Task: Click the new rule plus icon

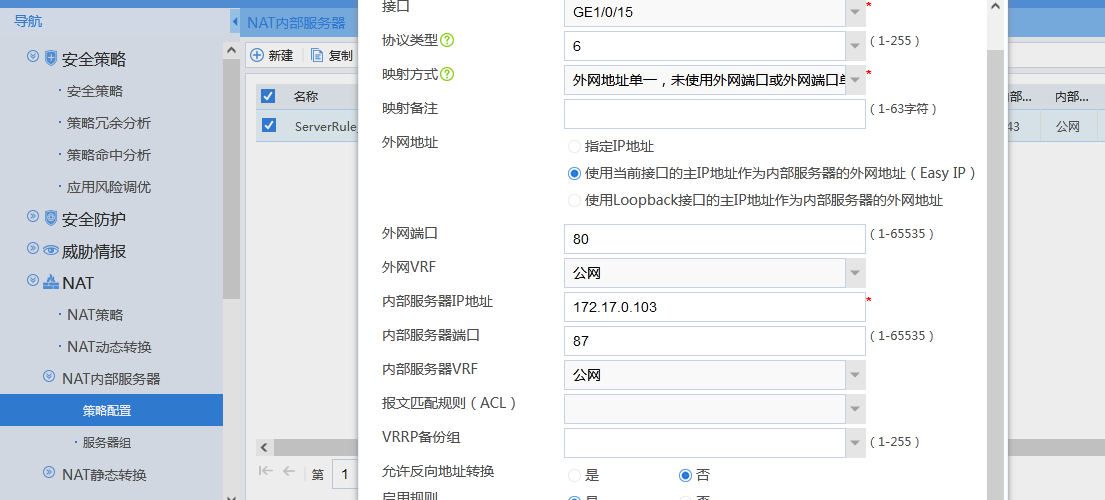Action: pyautogui.click(x=257, y=55)
